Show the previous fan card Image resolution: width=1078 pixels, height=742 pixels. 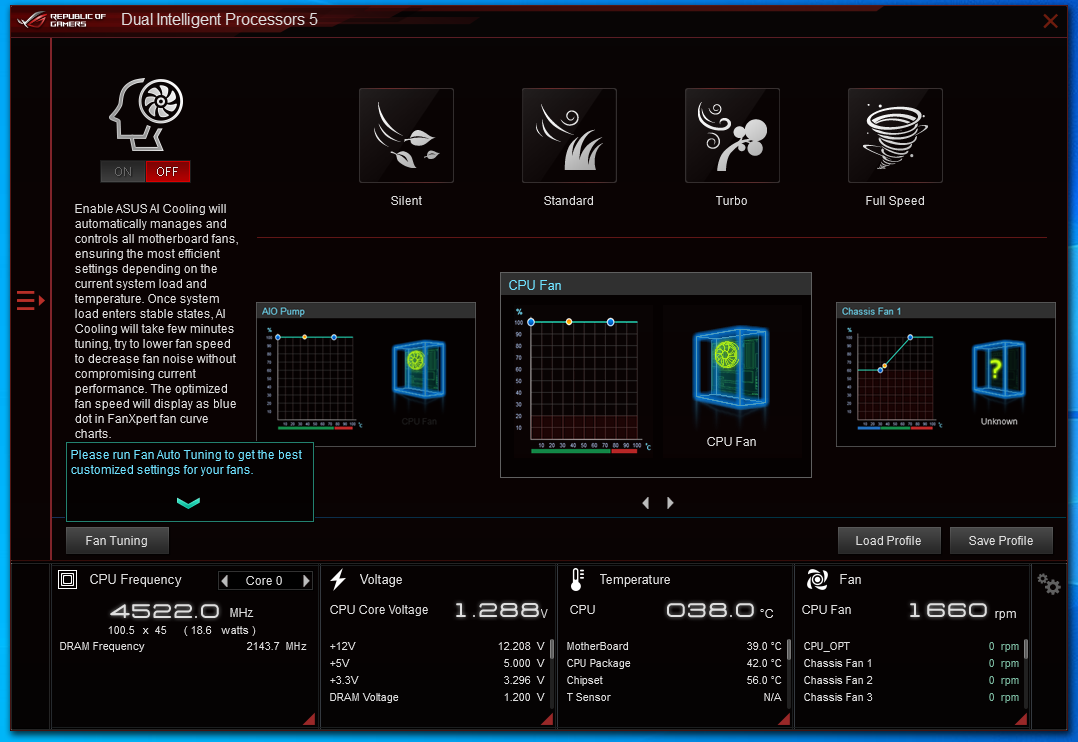(x=646, y=503)
